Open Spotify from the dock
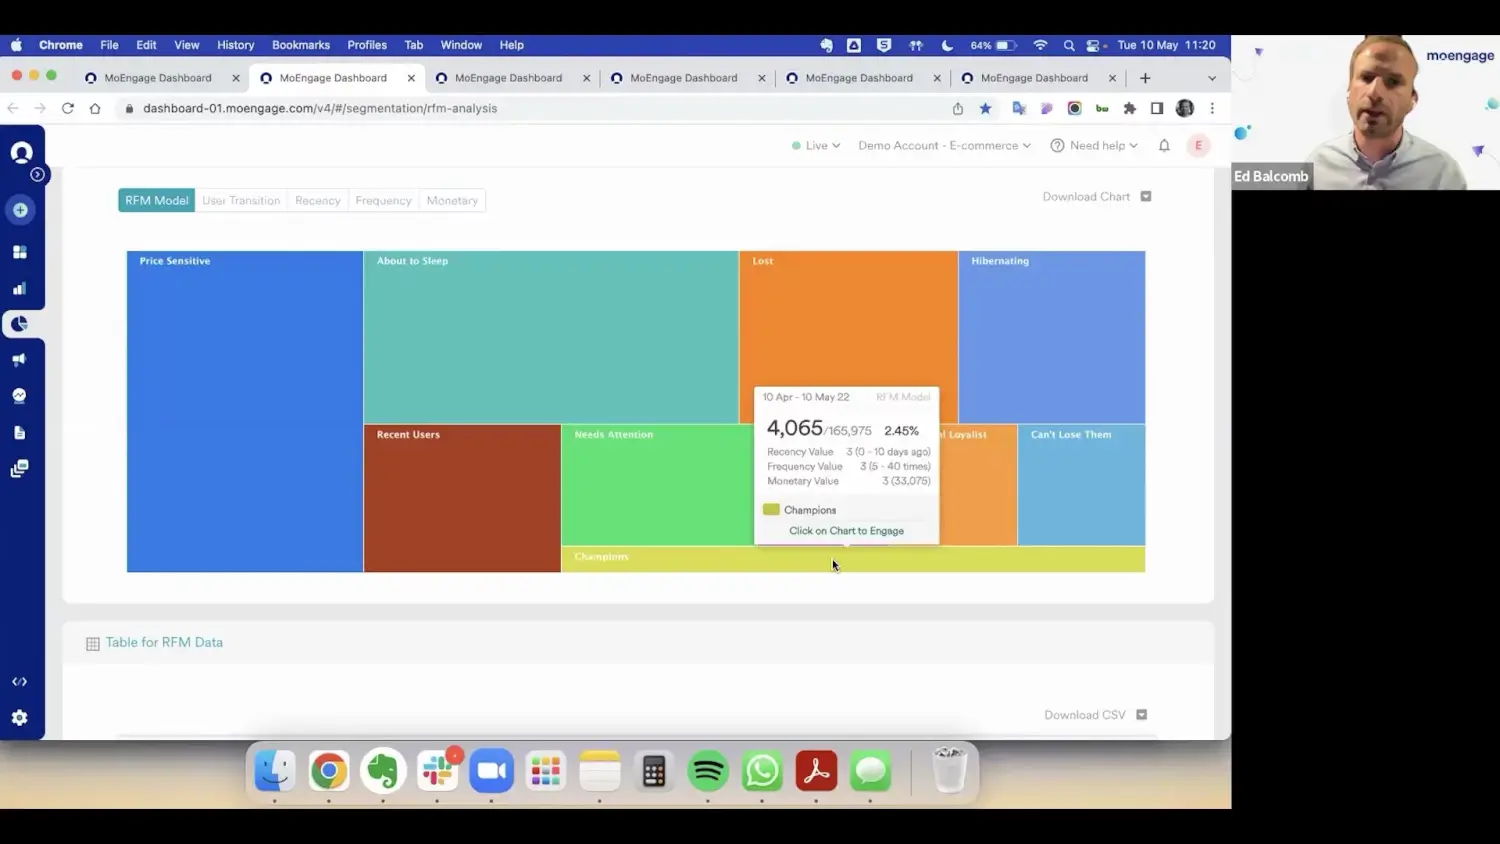The width and height of the screenshot is (1500, 844). pyautogui.click(x=708, y=771)
